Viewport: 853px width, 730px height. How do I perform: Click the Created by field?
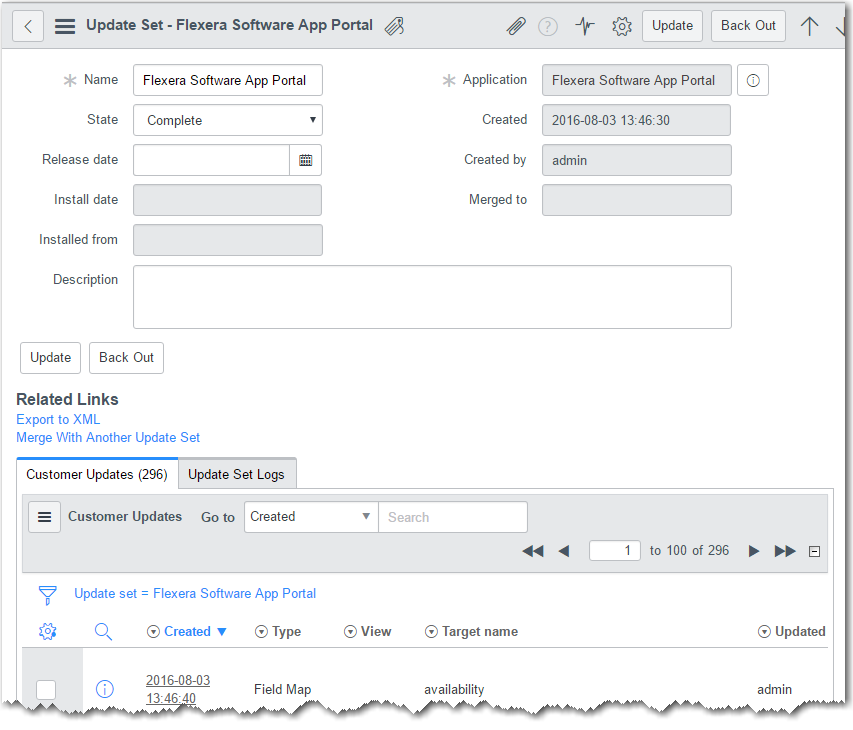click(x=636, y=160)
